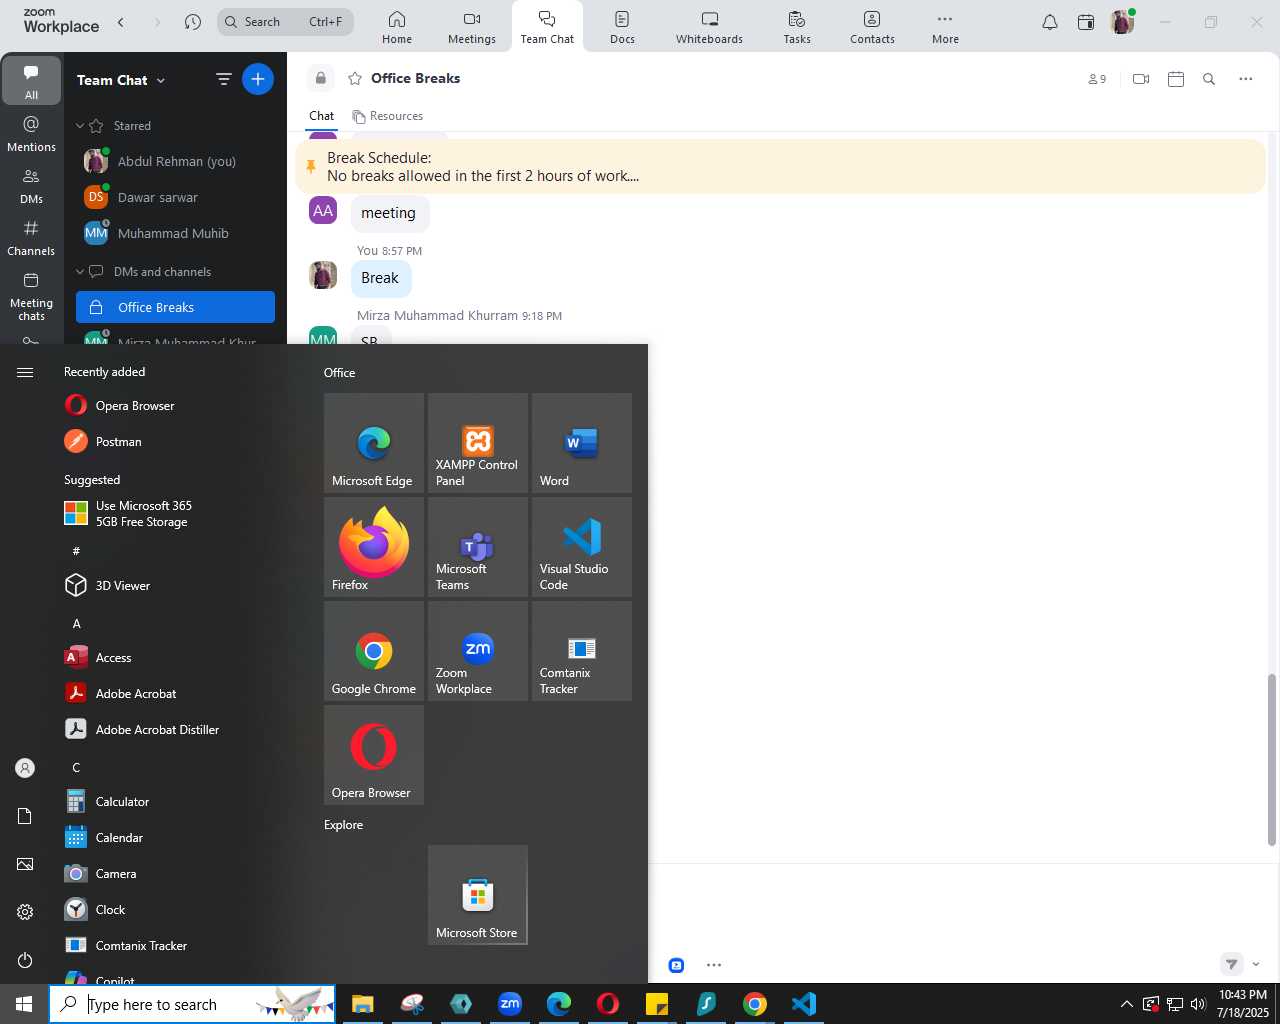
Task: Open profile avatar in Zoom header
Action: click(x=1122, y=22)
